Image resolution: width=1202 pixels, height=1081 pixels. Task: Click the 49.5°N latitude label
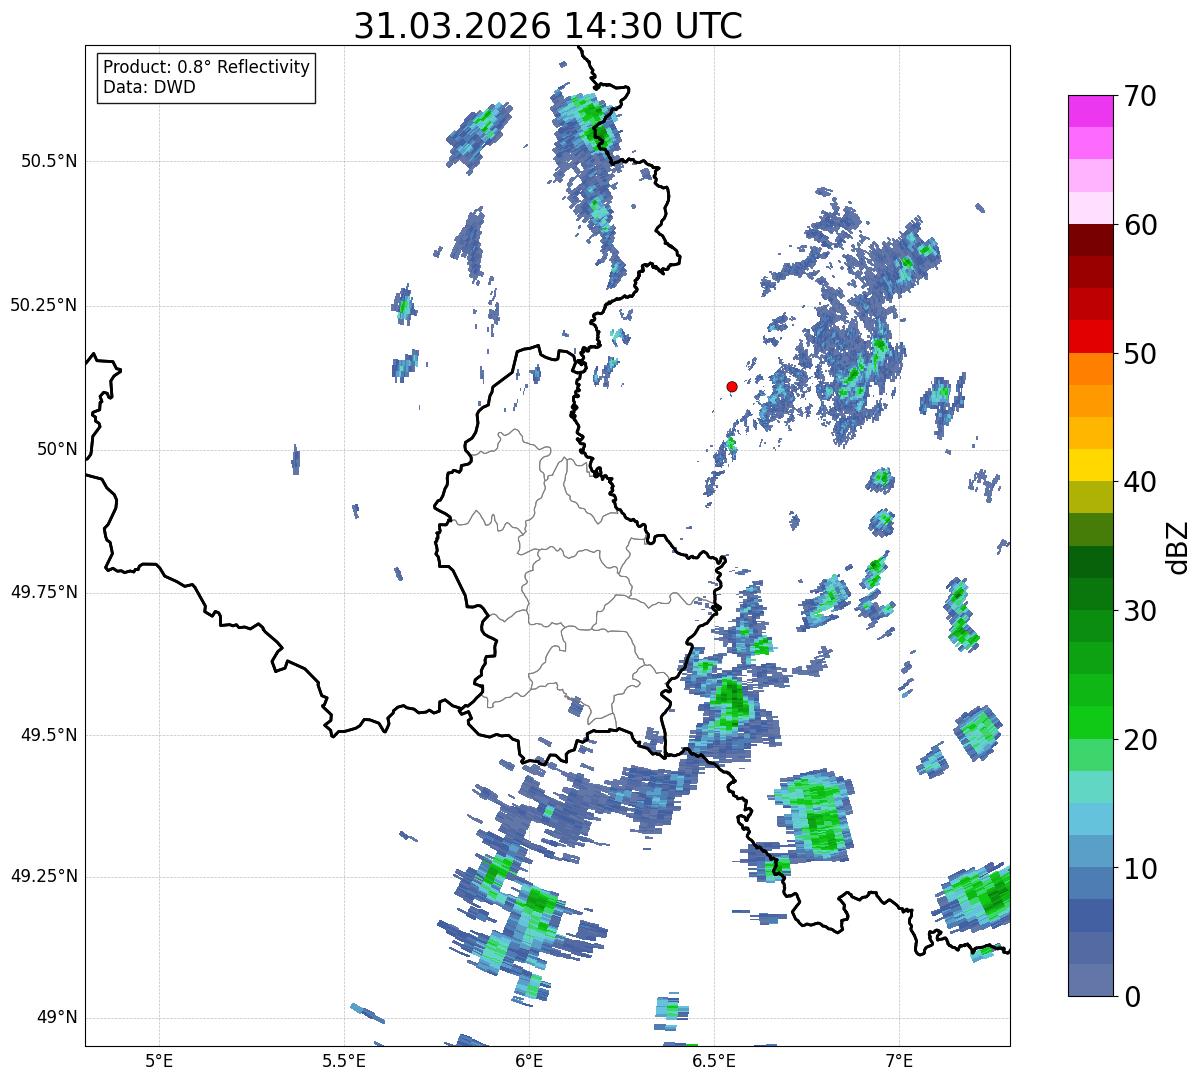(x=49, y=735)
